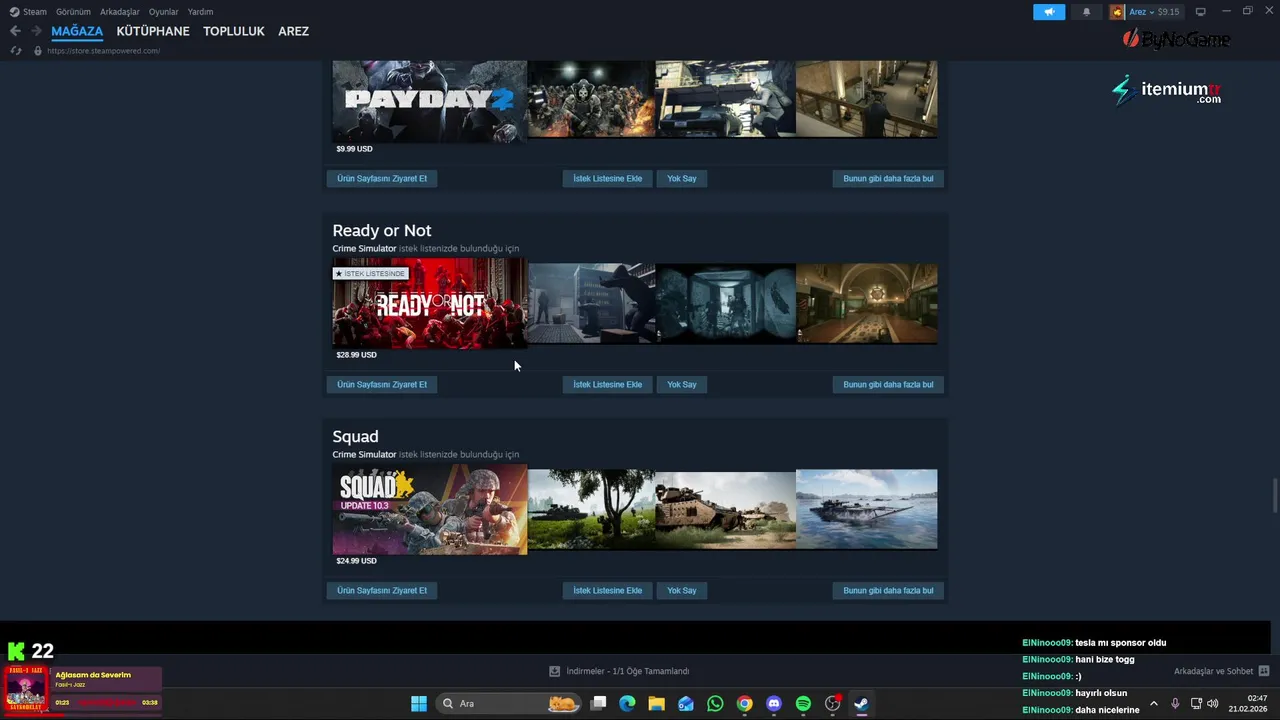The image size is (1280, 720).
Task: Click the volume speaker icon in tray
Action: point(1213,703)
